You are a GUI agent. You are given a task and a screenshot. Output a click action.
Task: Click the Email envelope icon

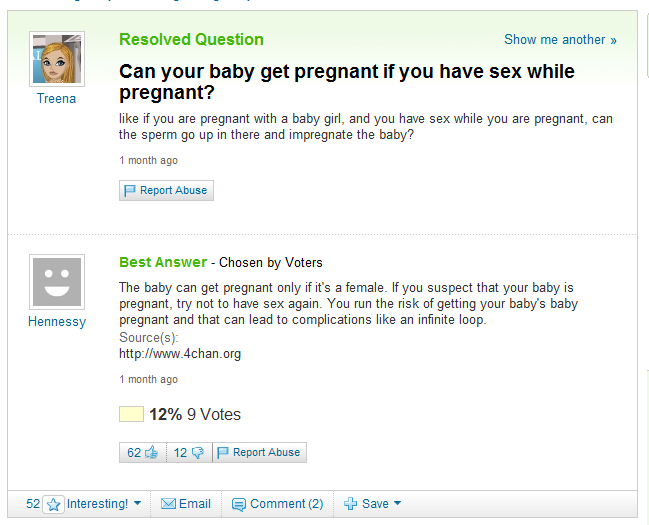click(x=168, y=504)
